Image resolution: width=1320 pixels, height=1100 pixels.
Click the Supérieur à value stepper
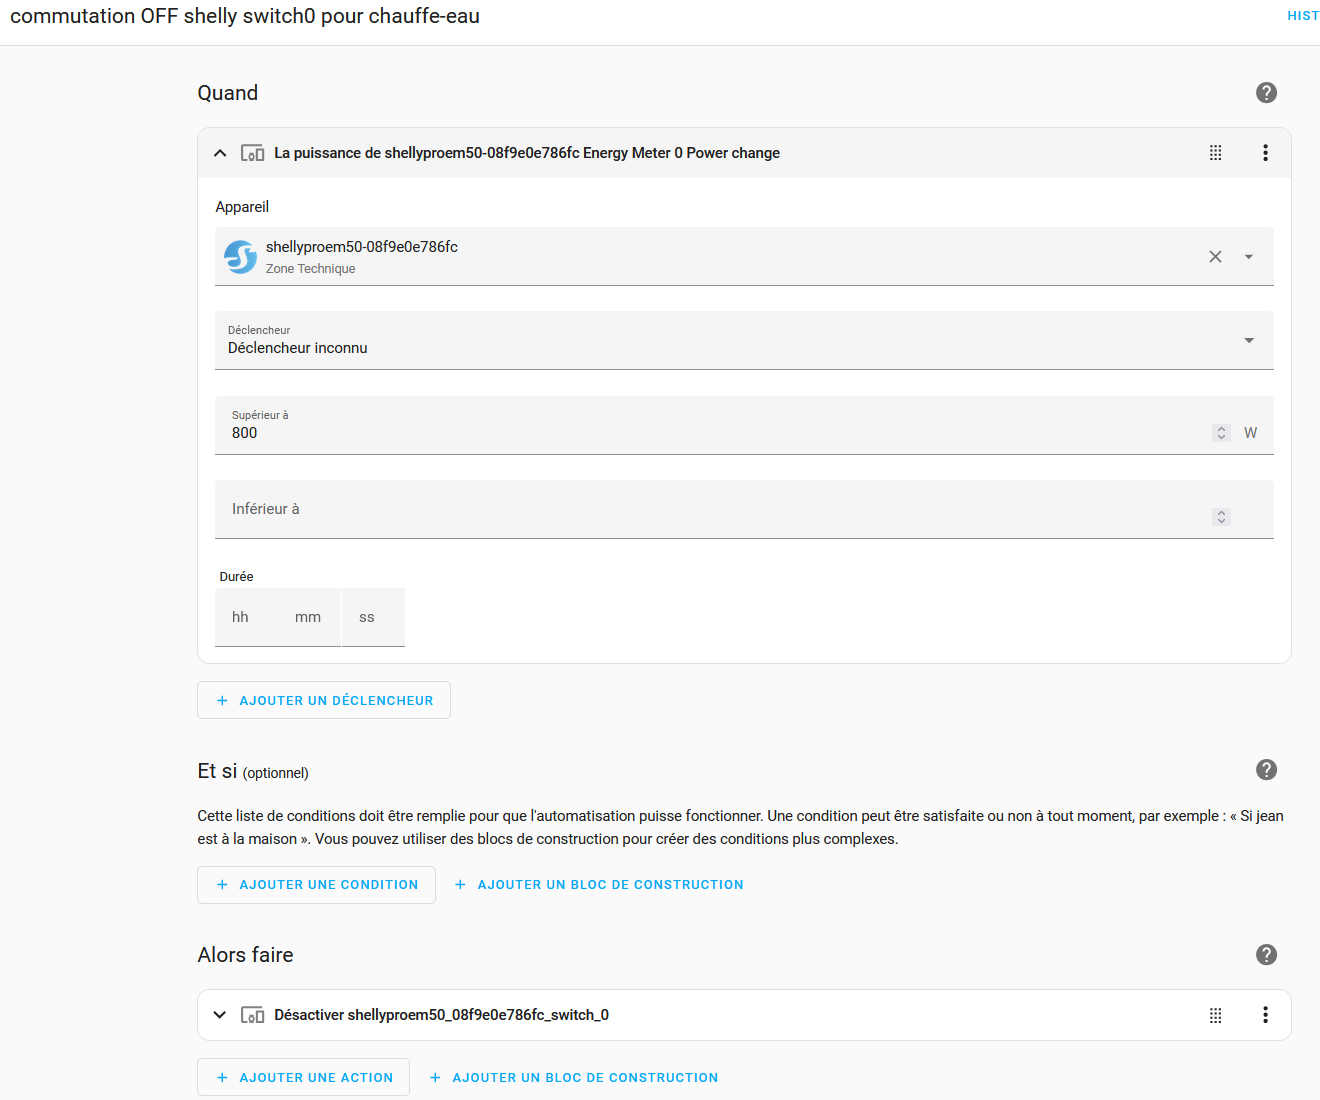click(1221, 433)
